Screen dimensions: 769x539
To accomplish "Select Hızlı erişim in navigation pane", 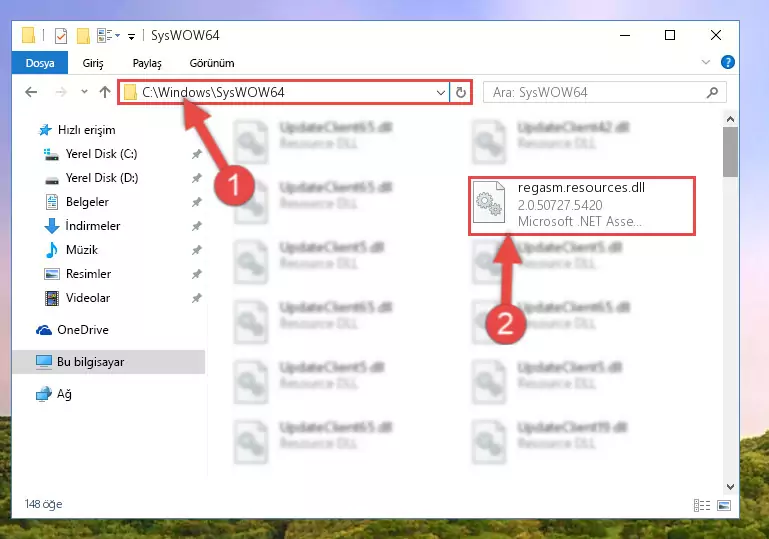I will 77,130.
